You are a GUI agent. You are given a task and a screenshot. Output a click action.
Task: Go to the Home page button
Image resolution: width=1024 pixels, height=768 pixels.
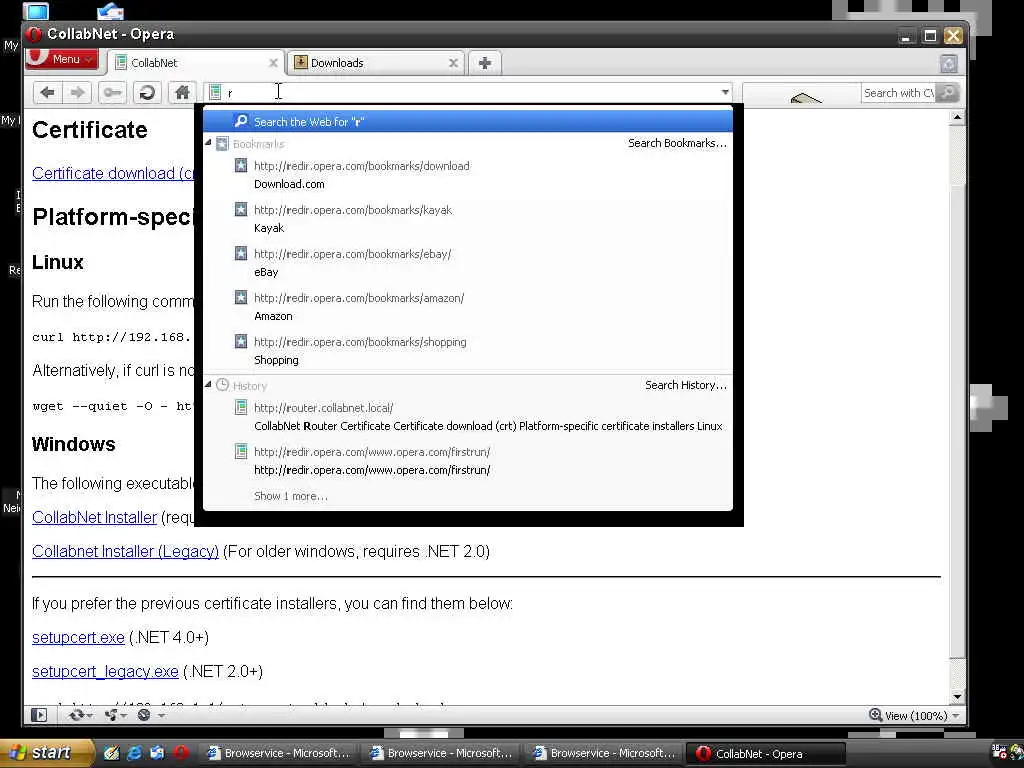[x=182, y=93]
